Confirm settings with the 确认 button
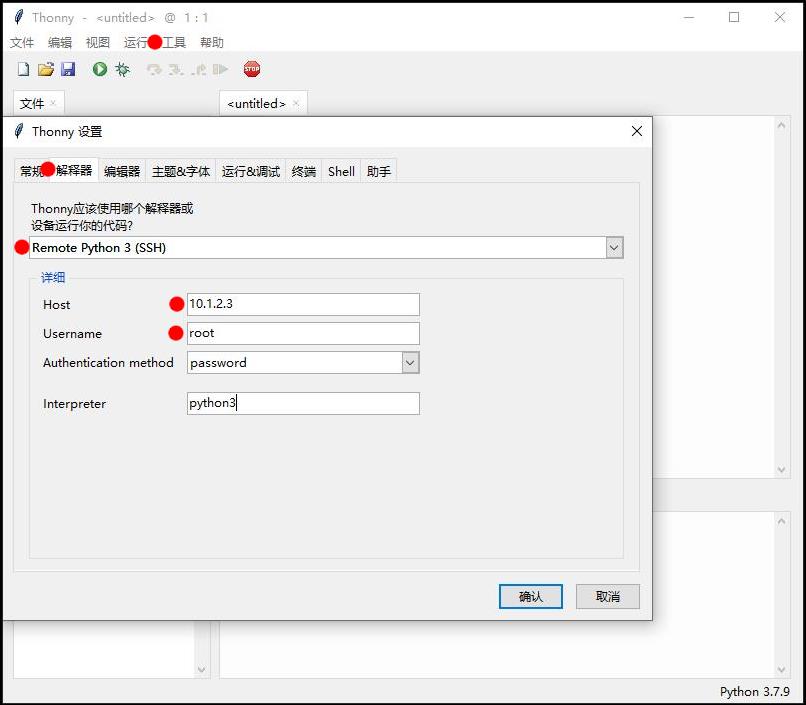This screenshot has height=705, width=806. coord(530,597)
